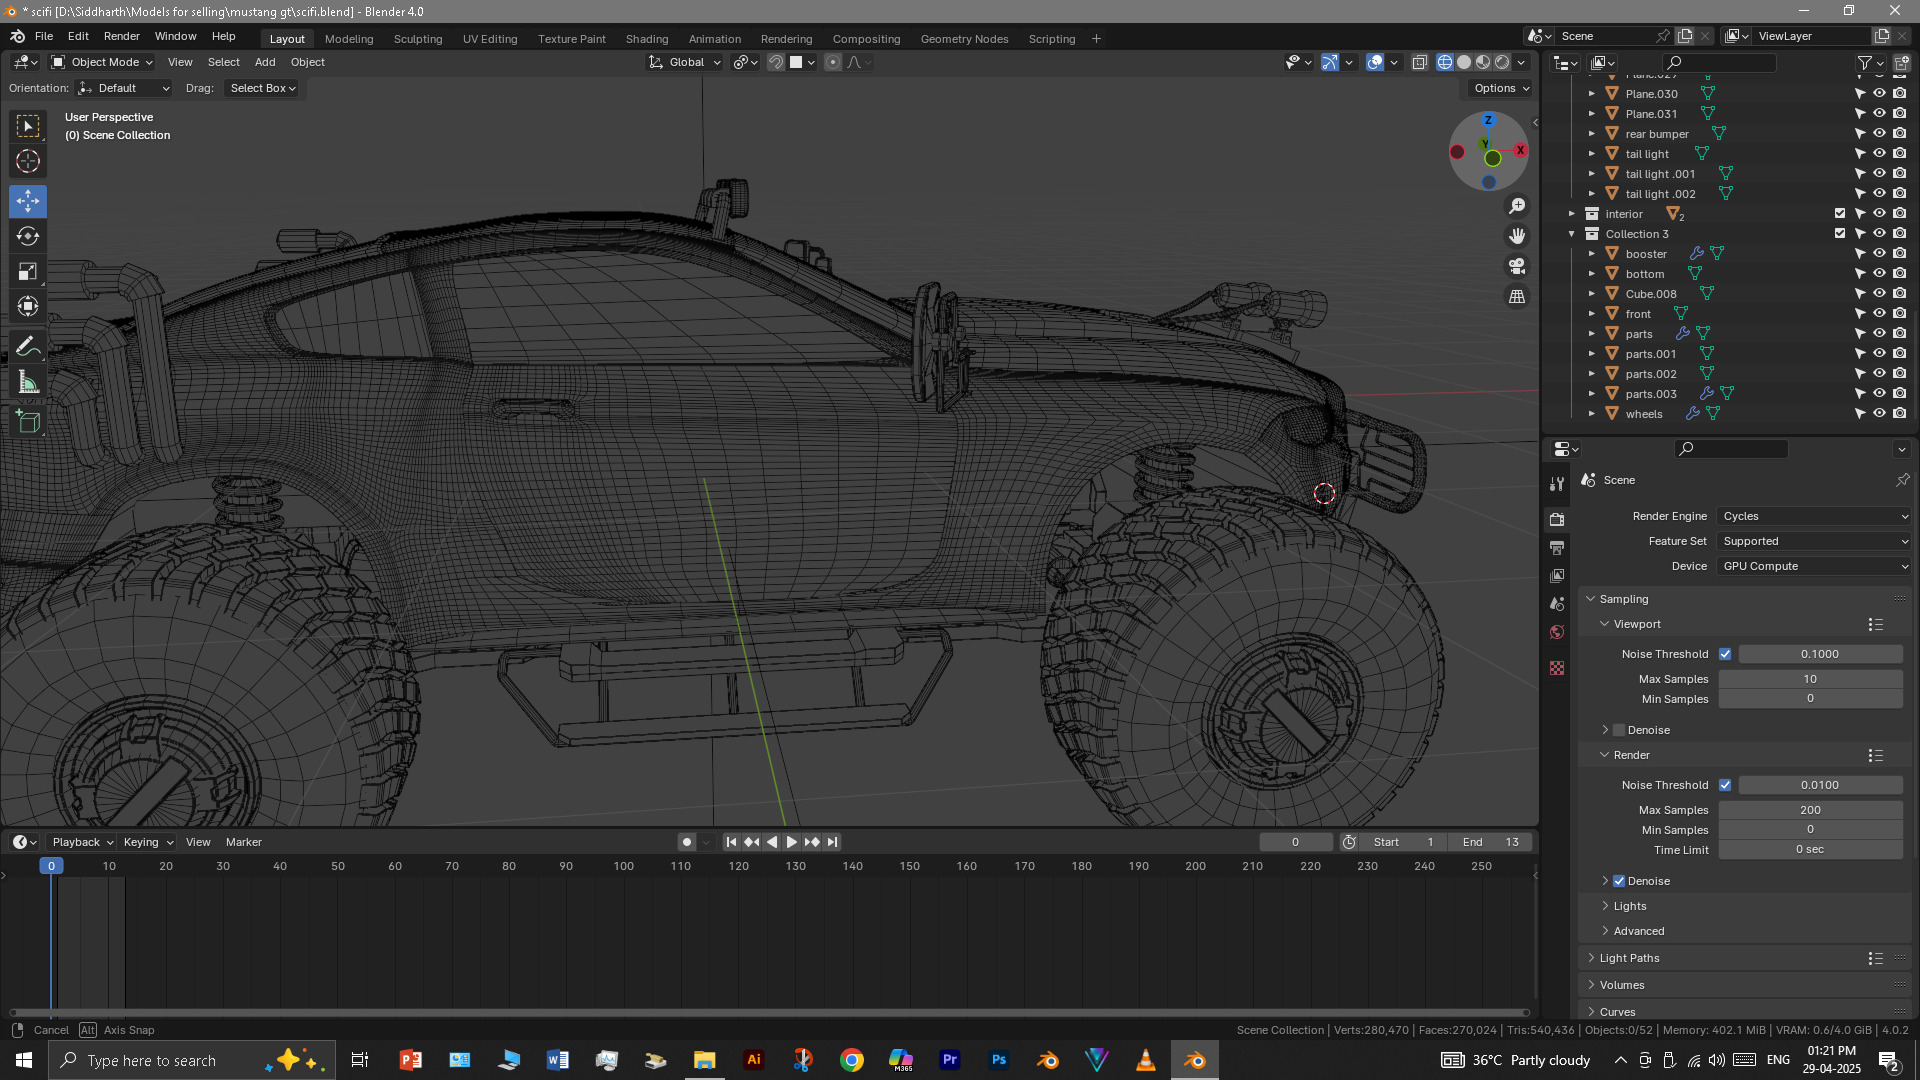Toggle proportional editing icon
1920x1080 pixels.
(x=833, y=62)
